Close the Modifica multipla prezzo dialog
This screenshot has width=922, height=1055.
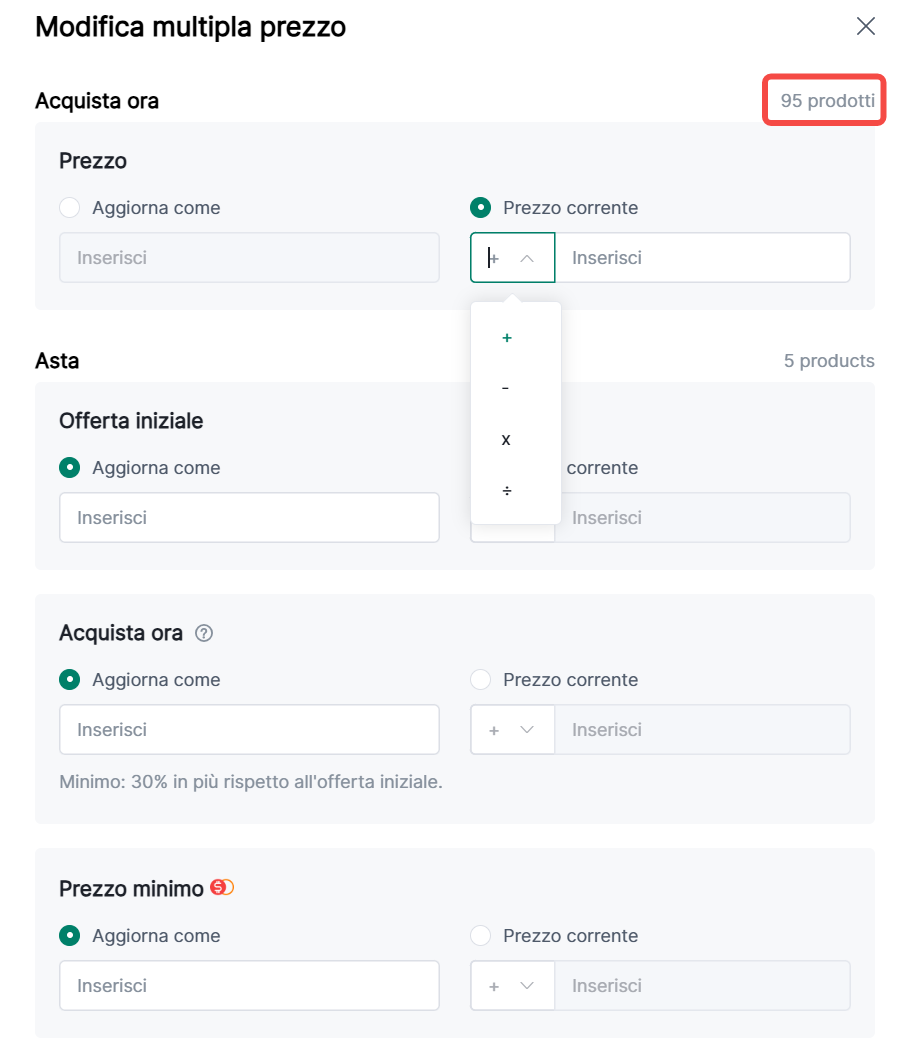click(866, 27)
